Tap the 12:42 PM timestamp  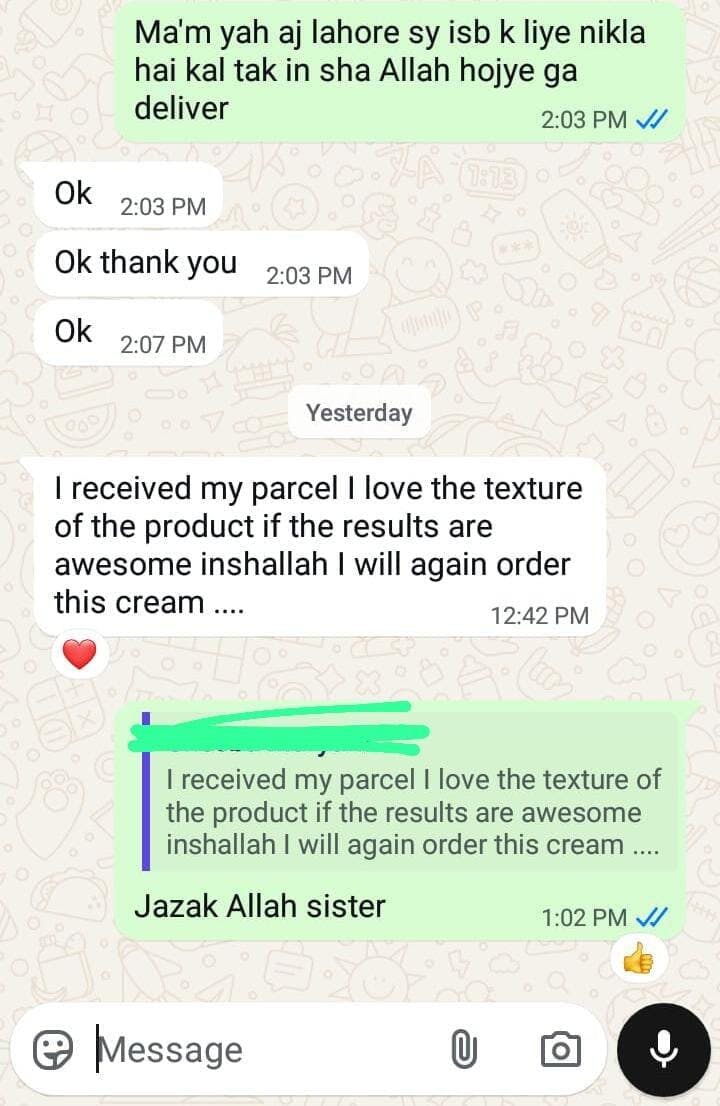[539, 616]
